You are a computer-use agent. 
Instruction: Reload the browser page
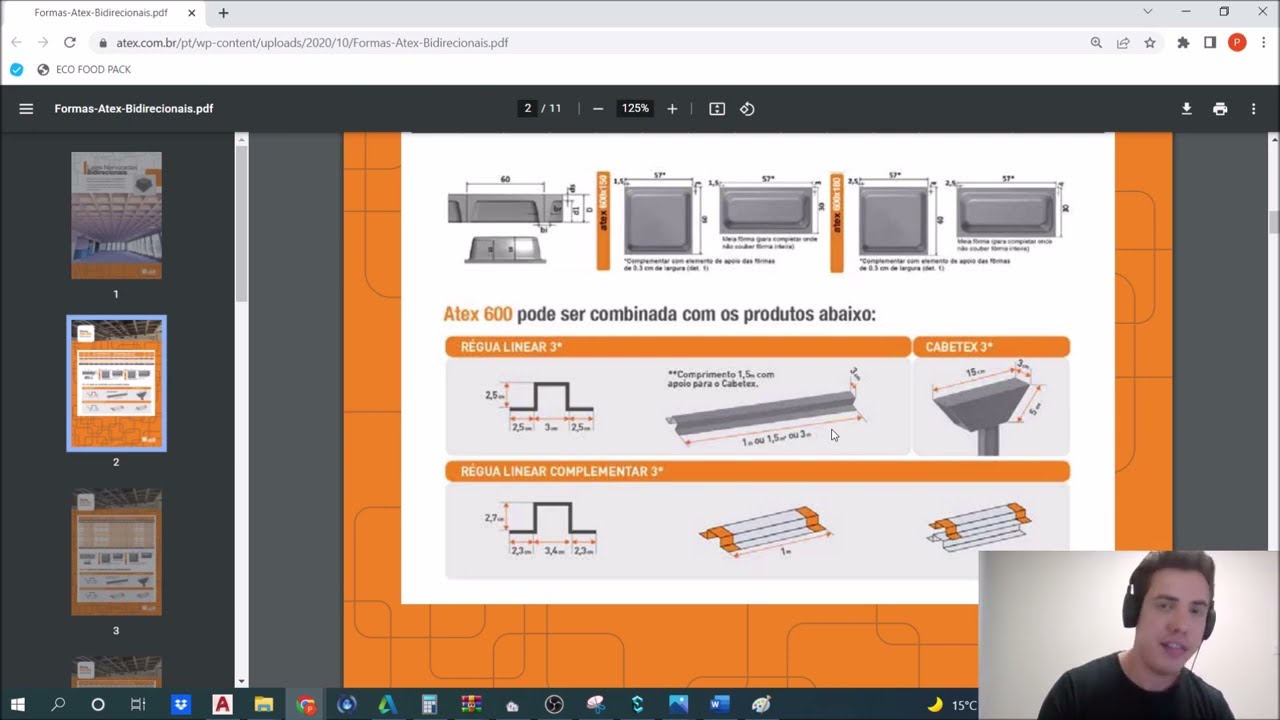(70, 43)
